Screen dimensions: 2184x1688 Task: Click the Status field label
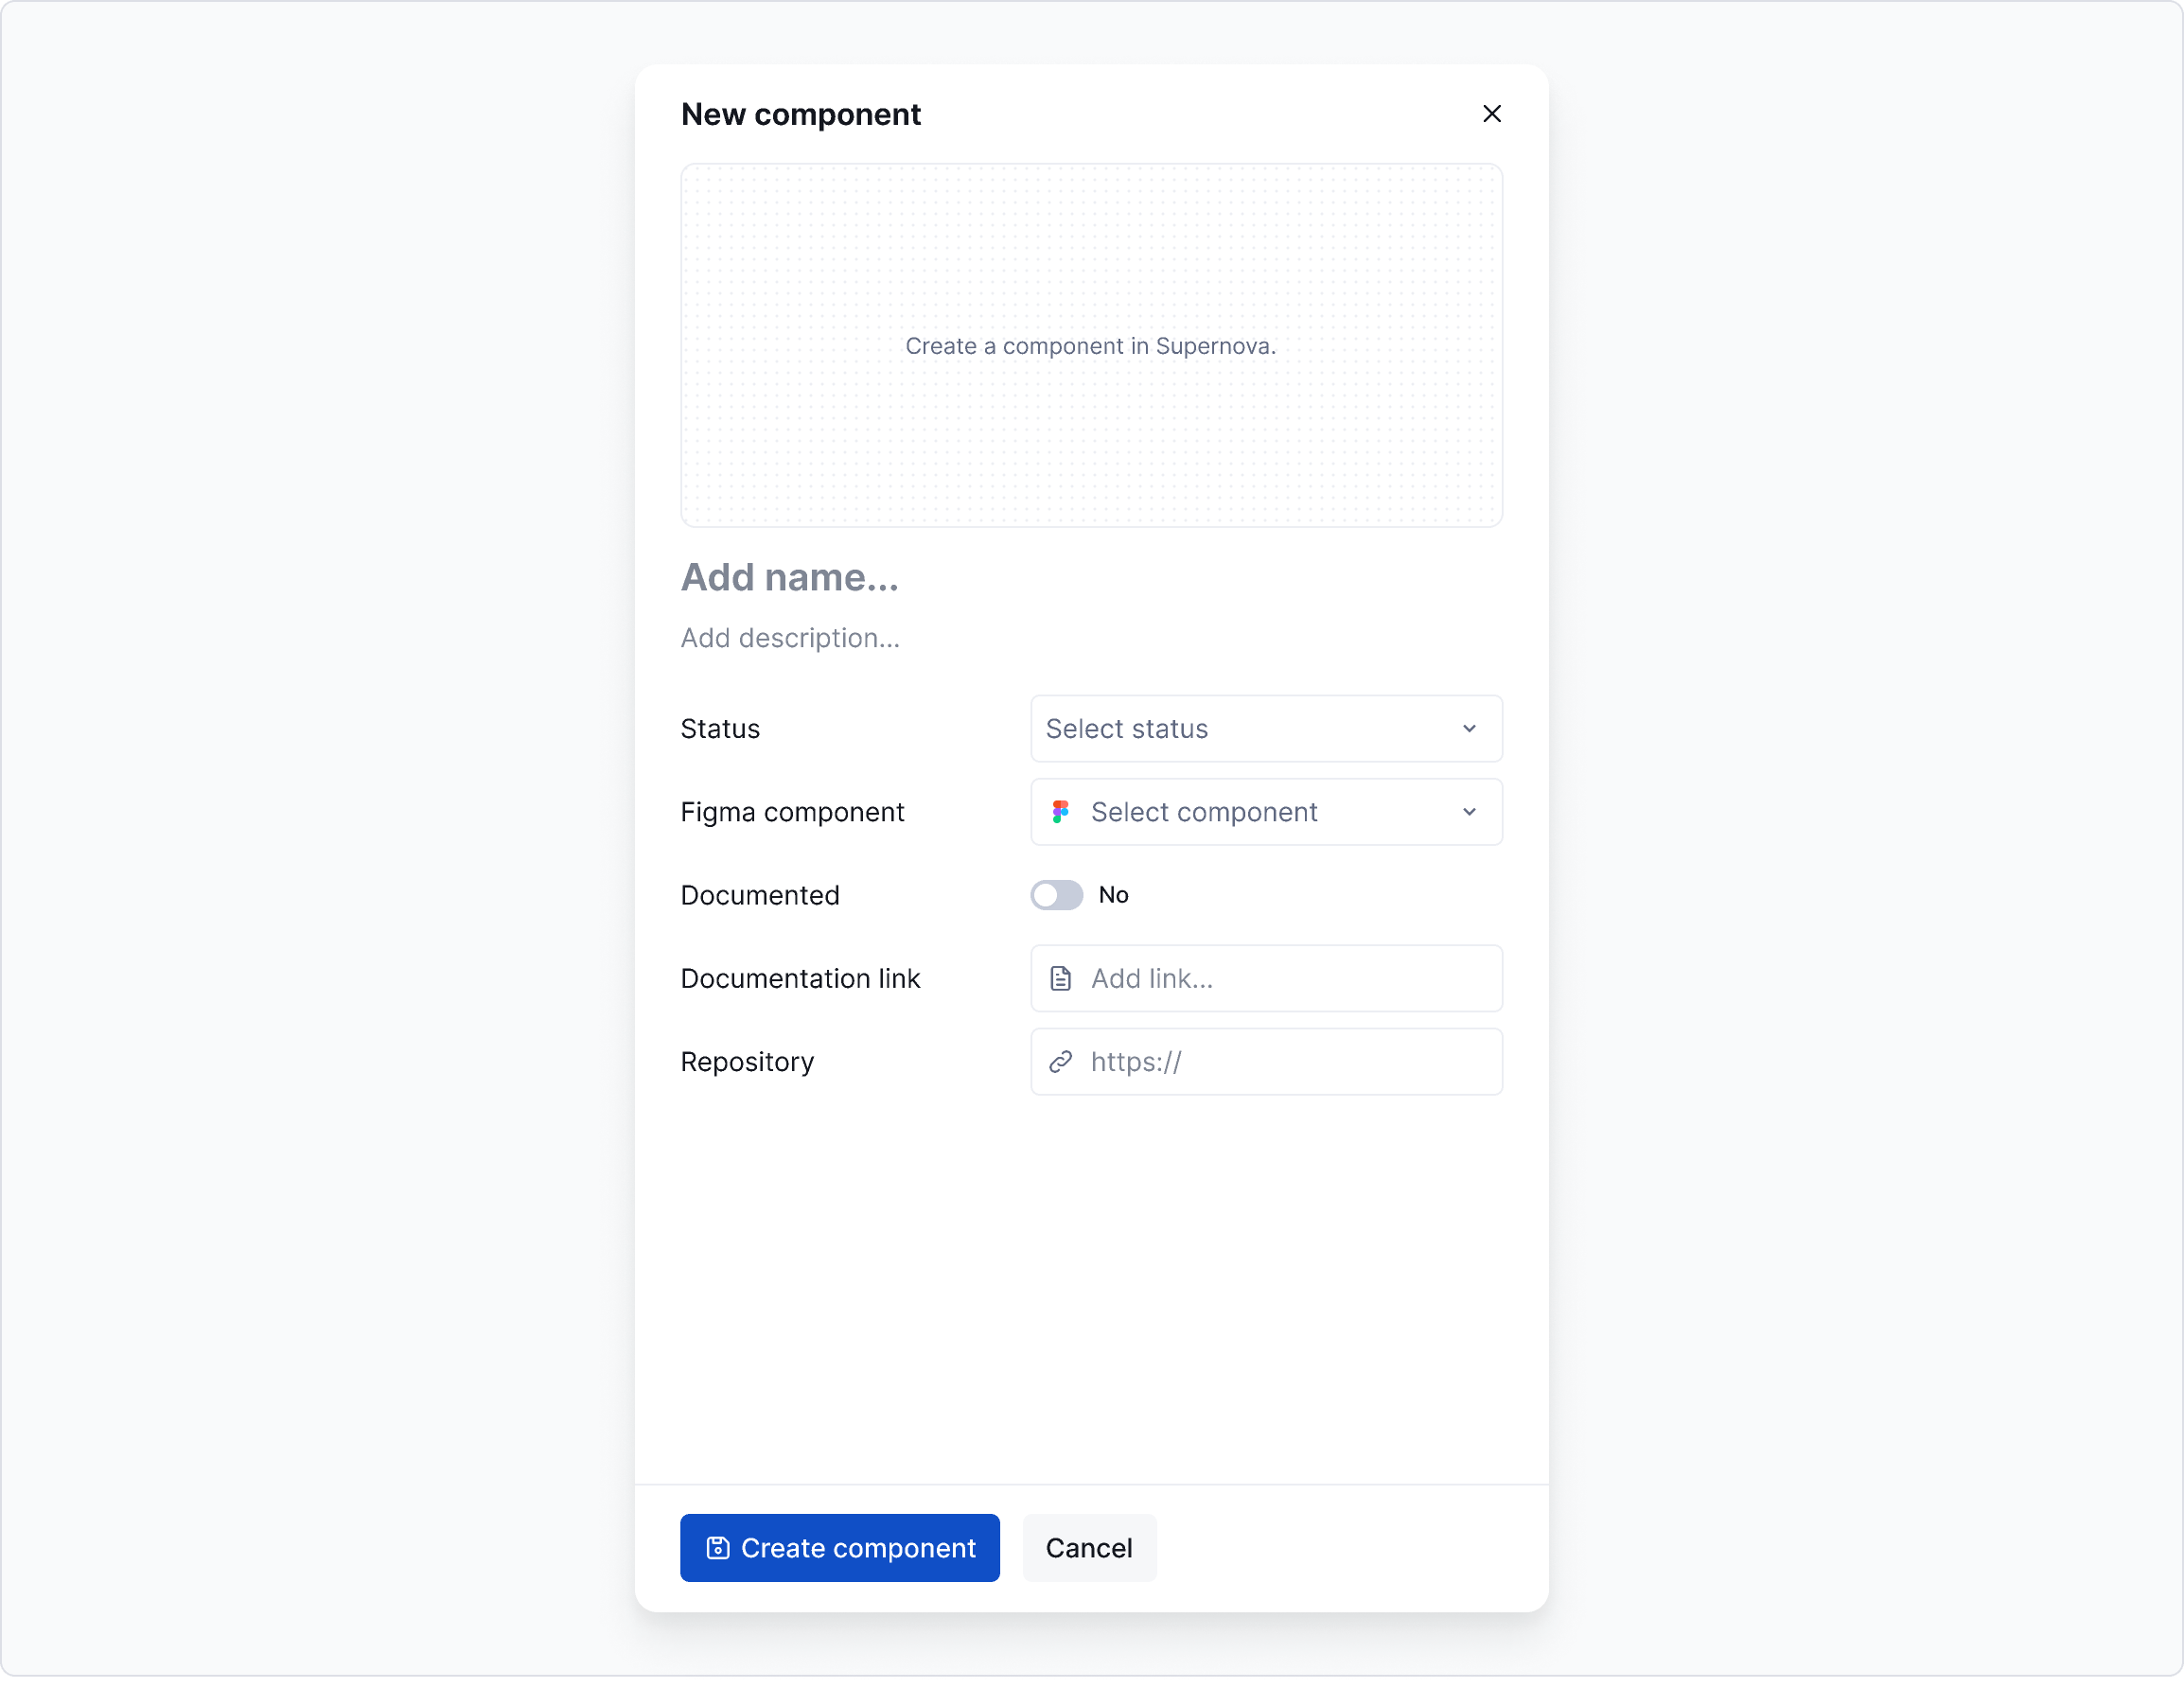[x=719, y=728]
